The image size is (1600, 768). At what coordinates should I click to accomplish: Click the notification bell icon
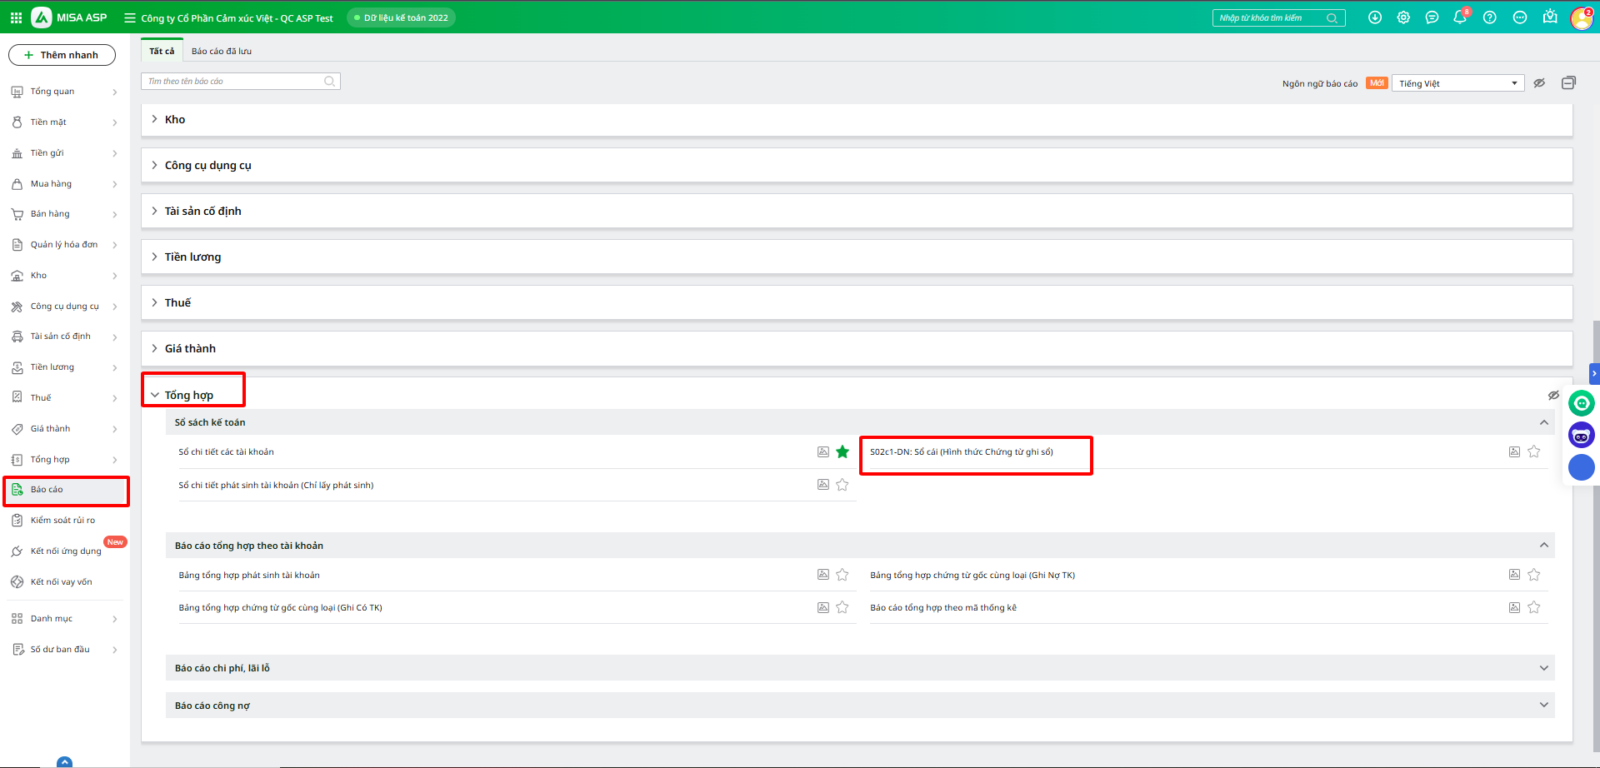[1460, 18]
